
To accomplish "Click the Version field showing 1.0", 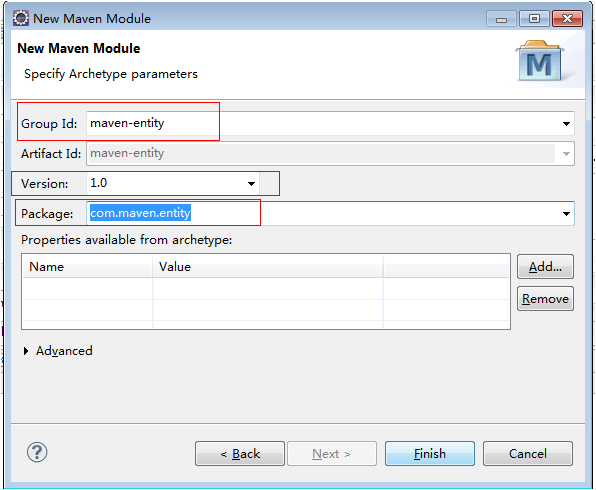I will pyautogui.click(x=166, y=183).
